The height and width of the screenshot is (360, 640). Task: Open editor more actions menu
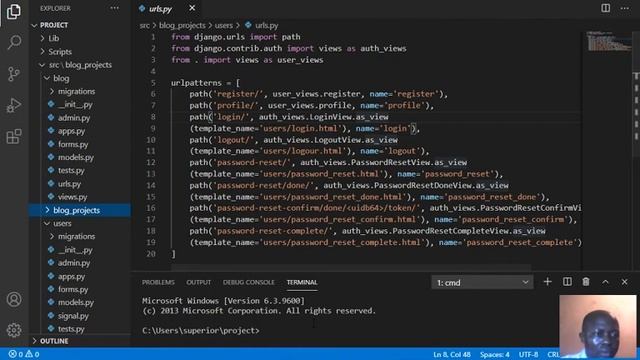point(624,8)
